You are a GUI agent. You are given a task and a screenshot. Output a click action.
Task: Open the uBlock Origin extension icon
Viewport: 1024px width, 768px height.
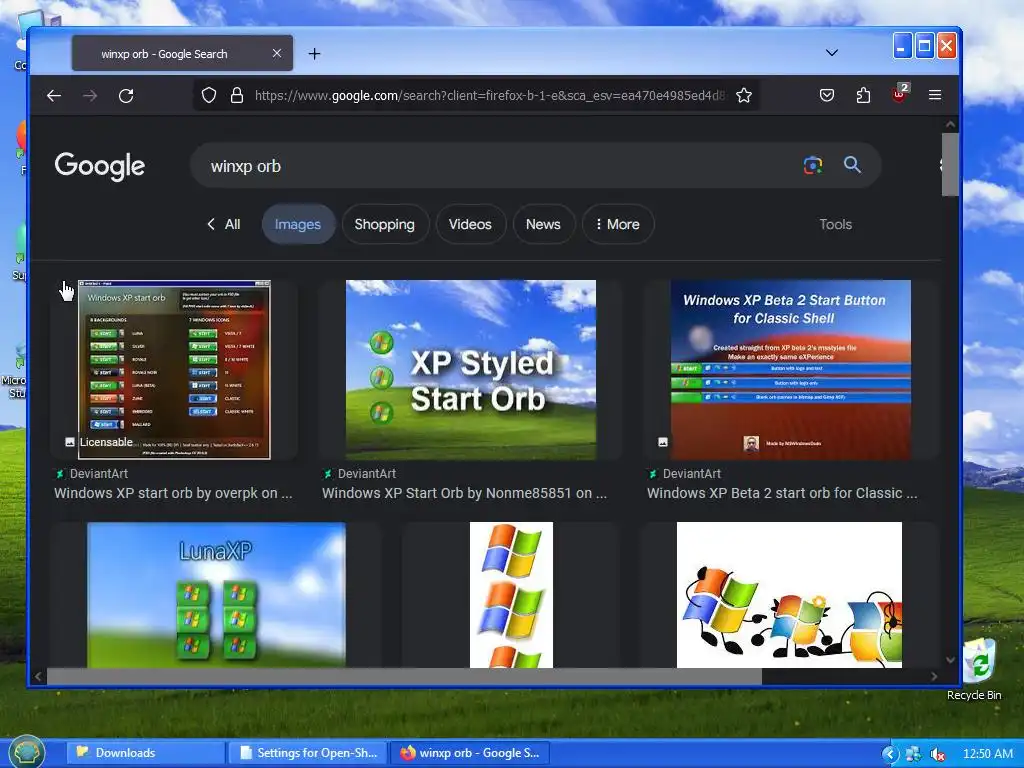tap(900, 94)
